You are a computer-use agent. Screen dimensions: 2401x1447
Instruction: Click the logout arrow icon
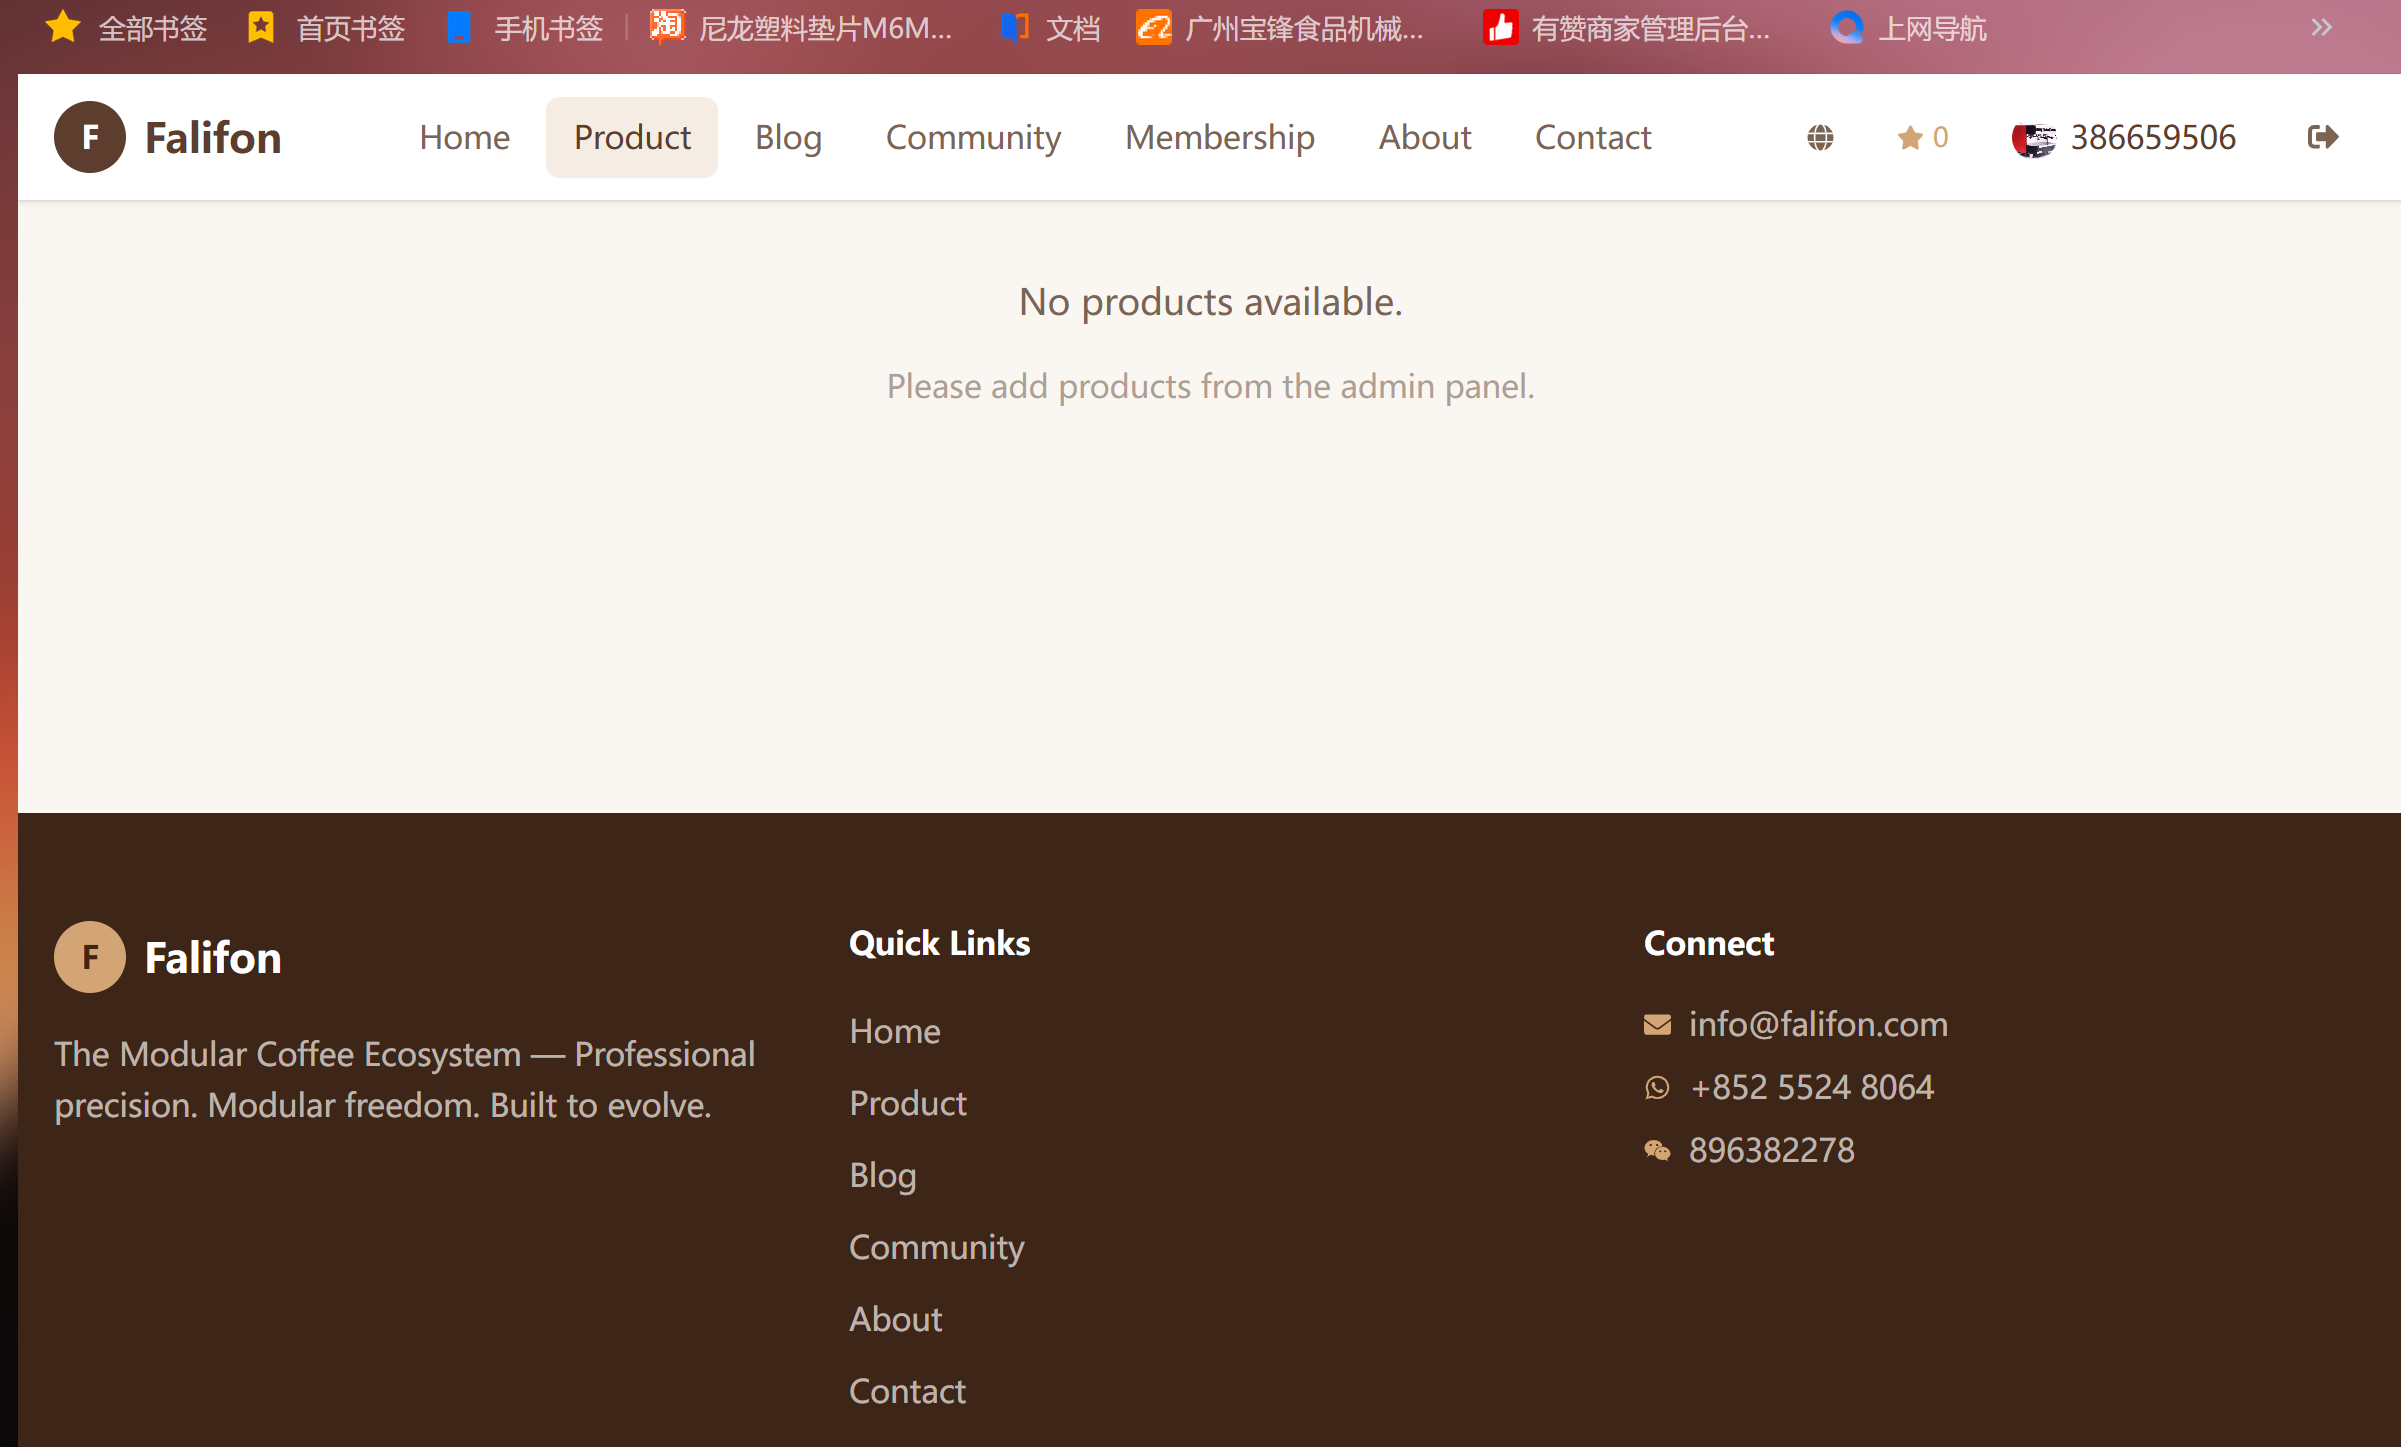tap(2322, 137)
